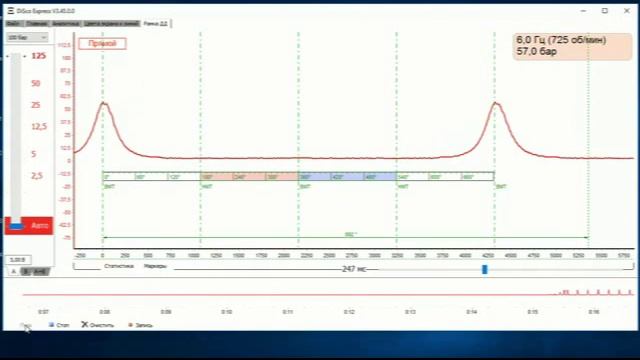Open the Цвета экрана и линий tab
The height and width of the screenshot is (360, 640).
pyautogui.click(x=111, y=24)
